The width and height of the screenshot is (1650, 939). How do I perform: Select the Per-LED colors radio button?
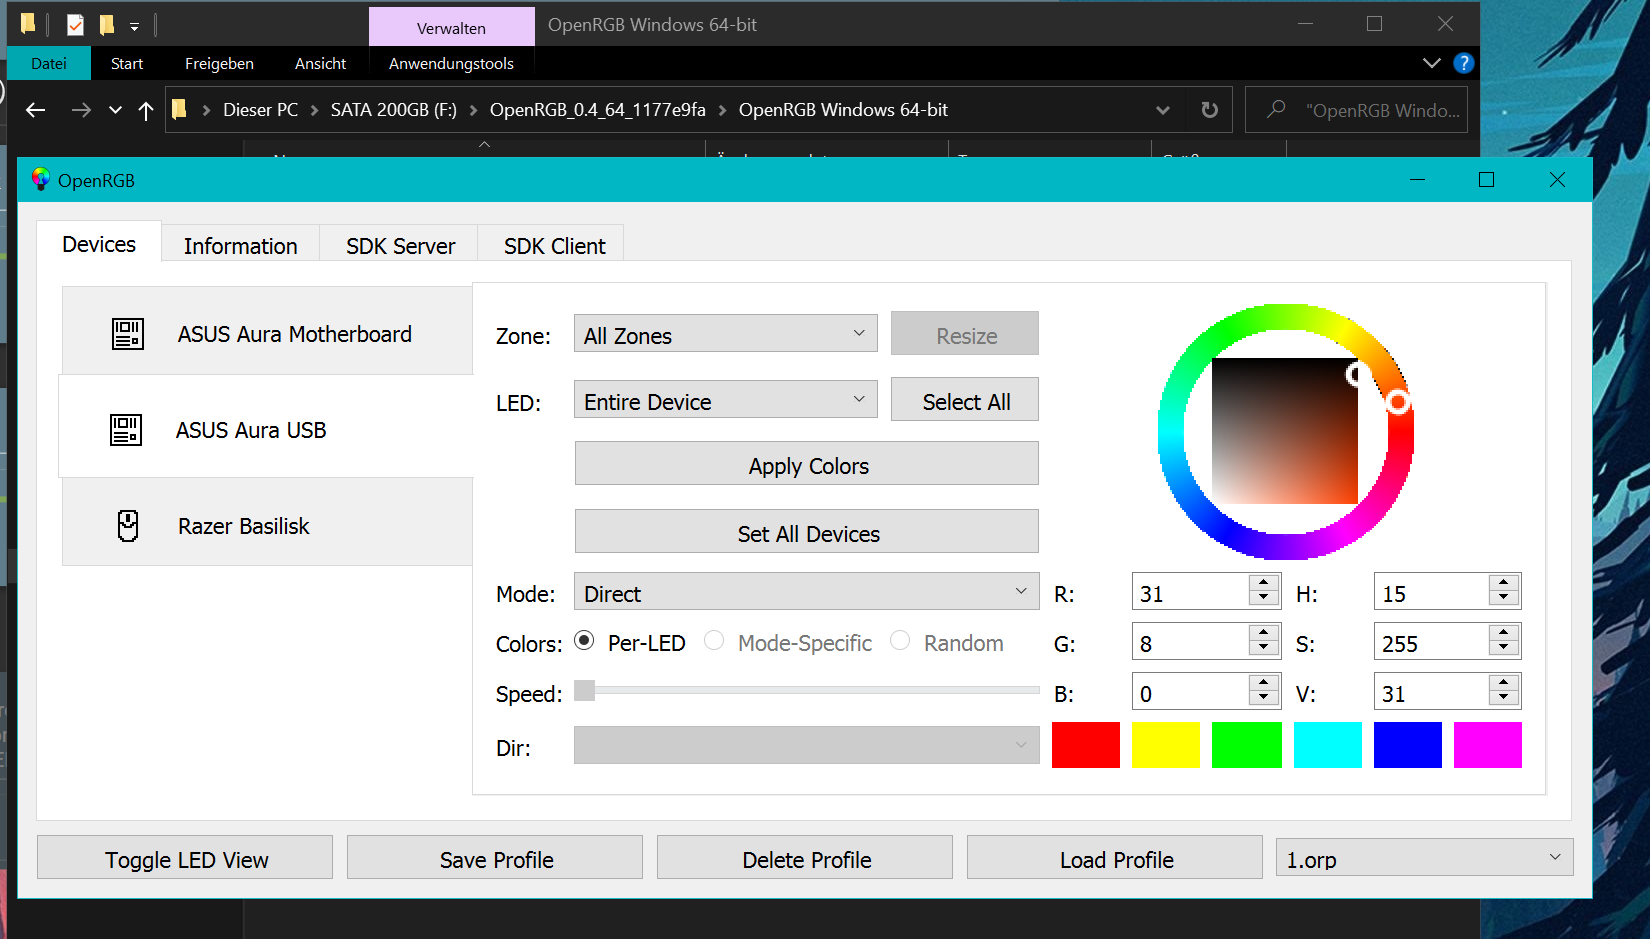pos(585,641)
